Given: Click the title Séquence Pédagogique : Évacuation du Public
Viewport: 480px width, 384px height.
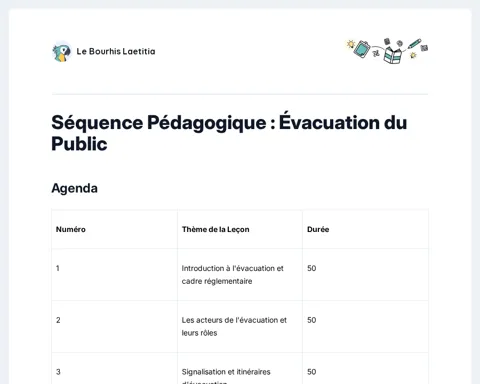Looking at the screenshot, I should click(x=229, y=133).
